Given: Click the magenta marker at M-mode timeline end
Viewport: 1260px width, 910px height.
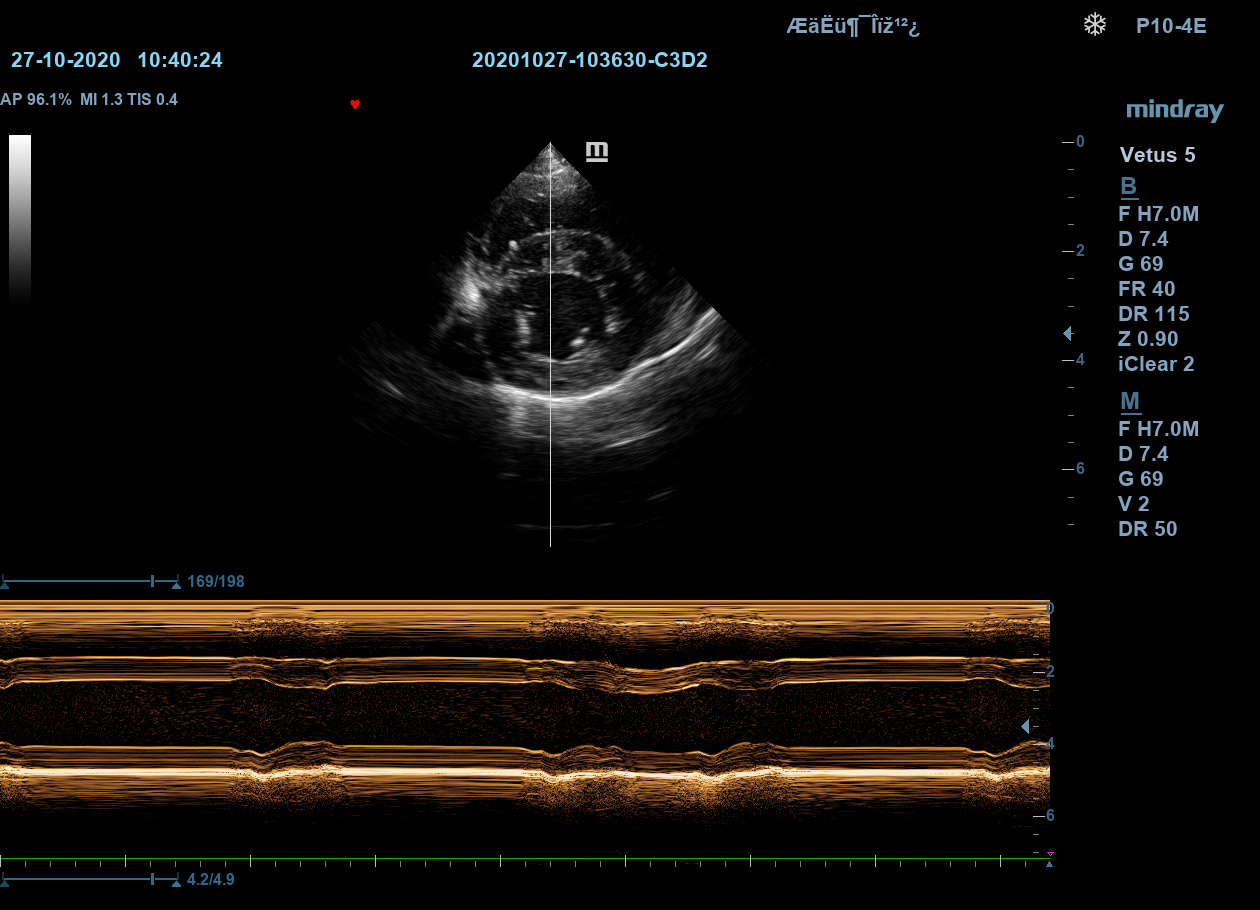Looking at the screenshot, I should [x=1049, y=853].
